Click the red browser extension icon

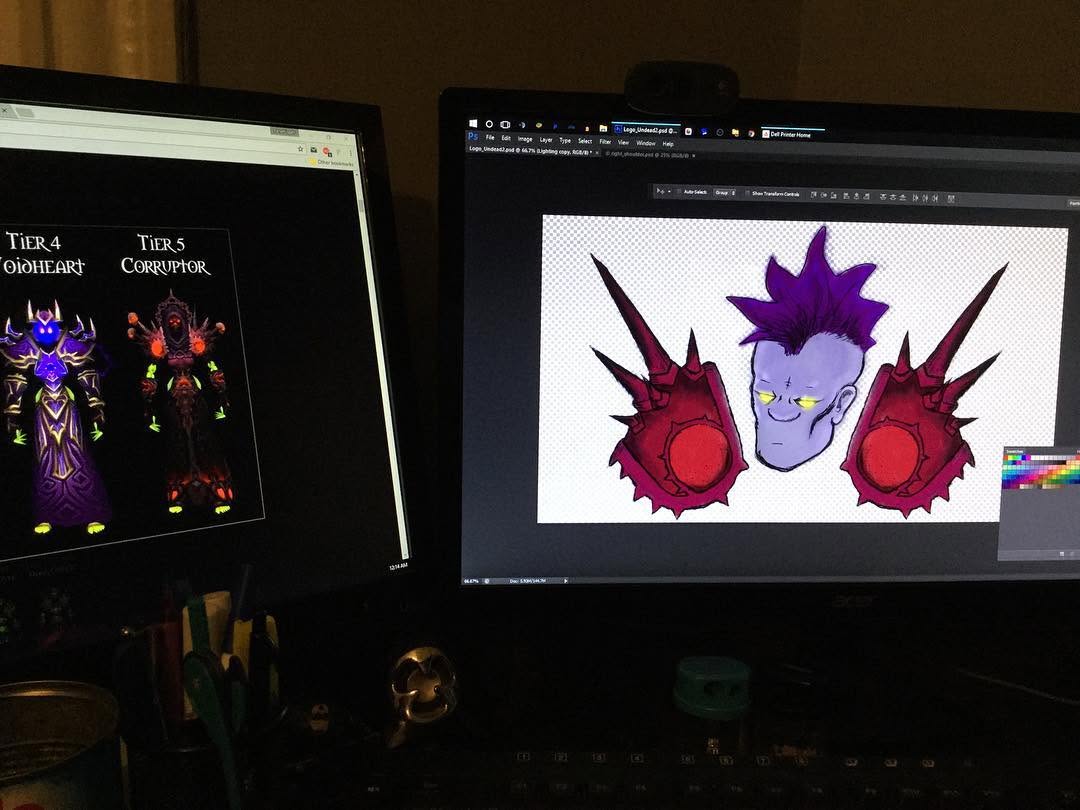[x=327, y=149]
